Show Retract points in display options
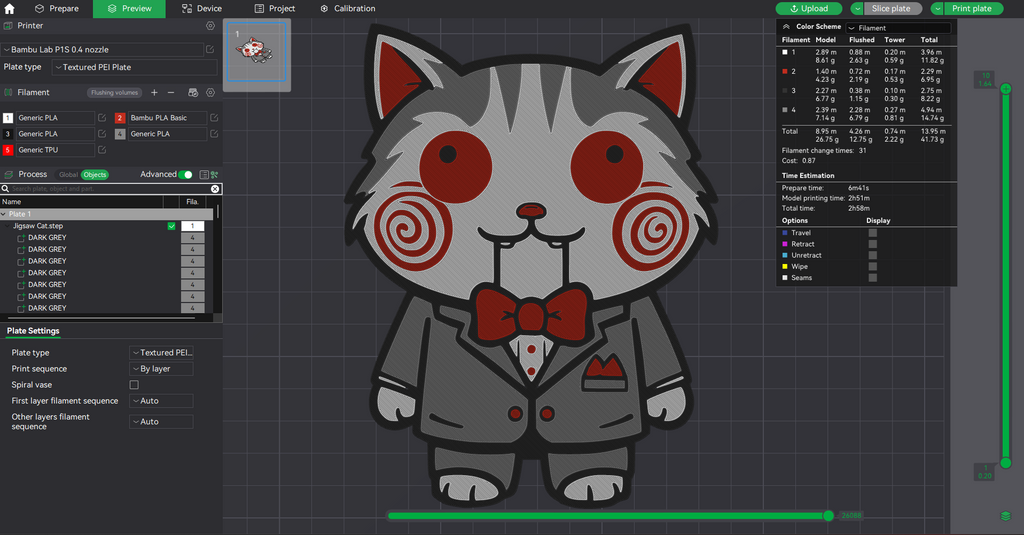 872,244
